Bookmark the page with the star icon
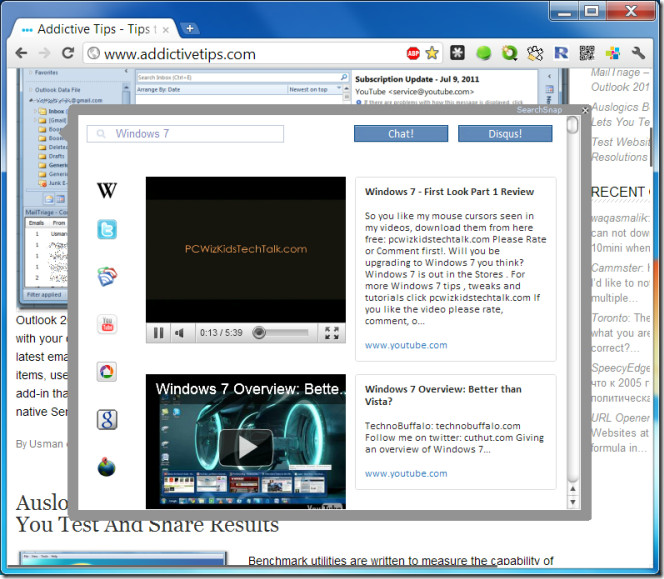This screenshot has height=579, width=664. pos(432,53)
